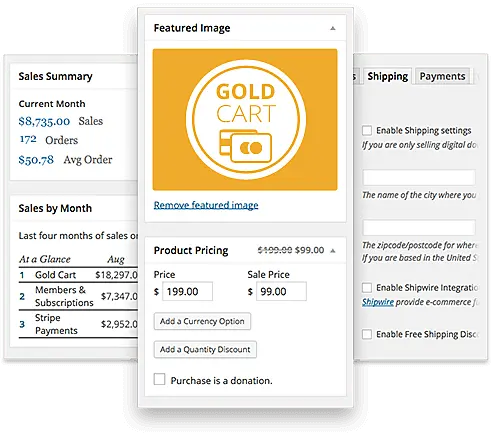
Task: Click the Aug column header
Action: [116, 259]
